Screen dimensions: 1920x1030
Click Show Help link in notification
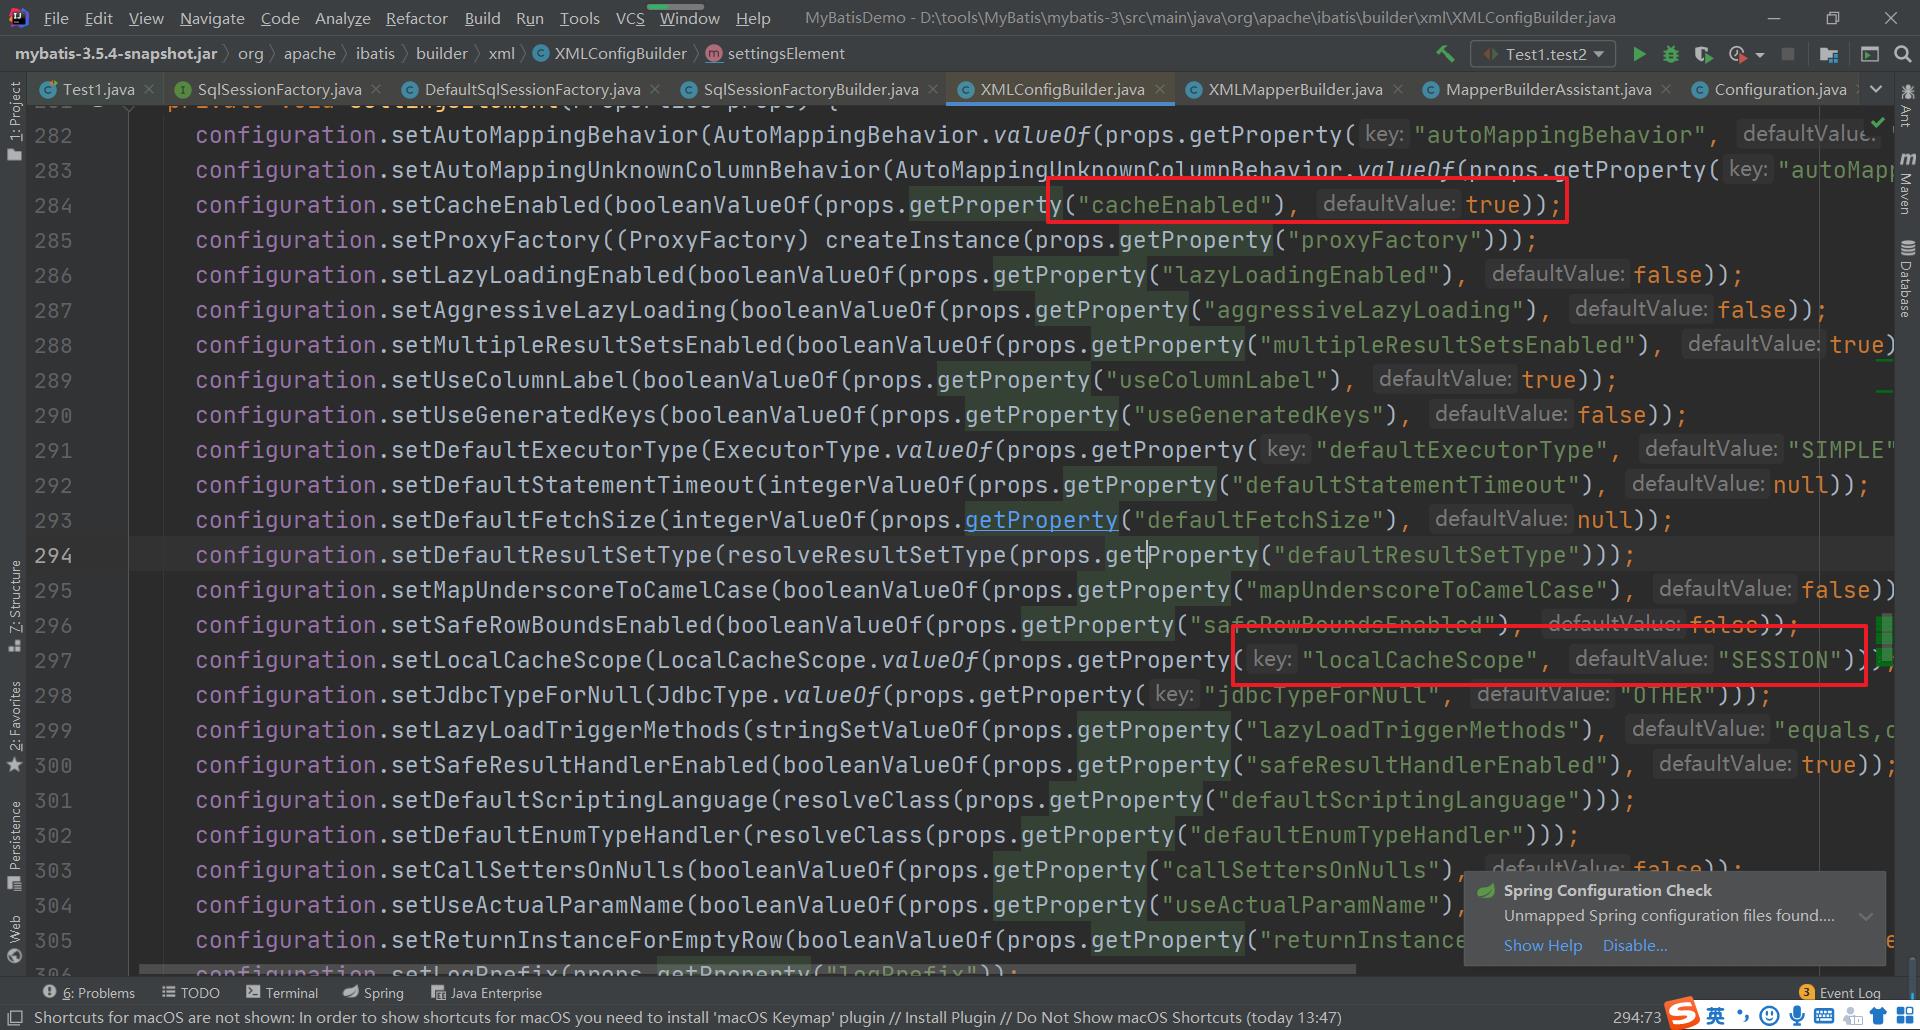tap(1542, 945)
